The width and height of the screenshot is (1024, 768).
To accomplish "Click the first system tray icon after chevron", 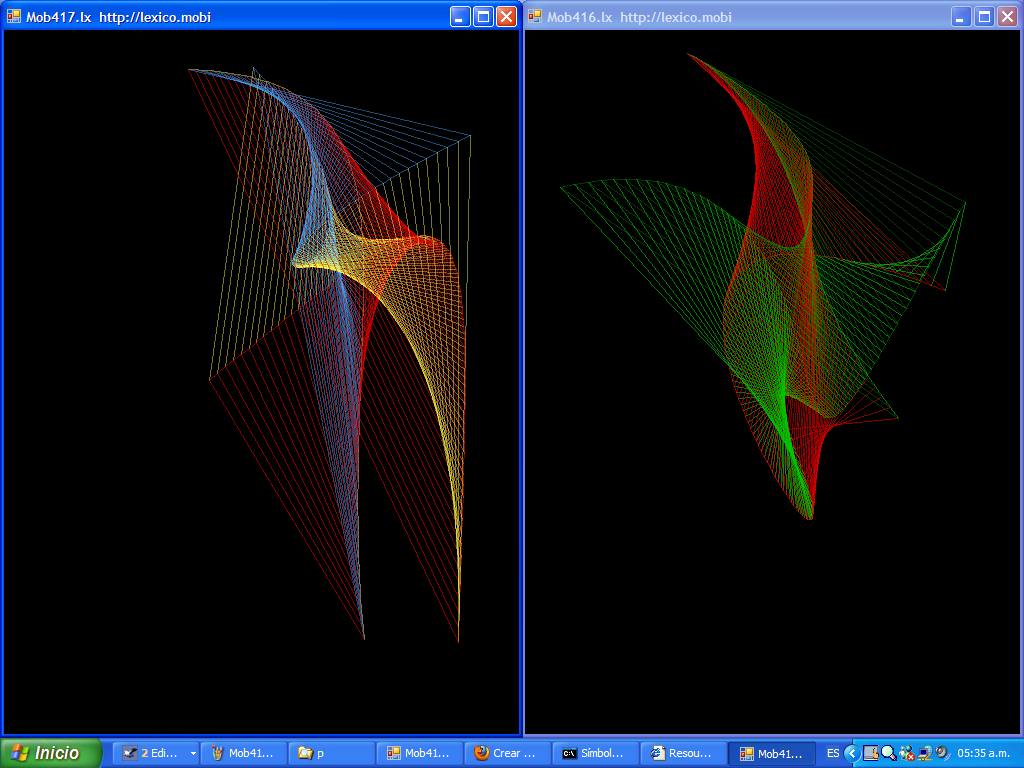I will tap(870, 753).
